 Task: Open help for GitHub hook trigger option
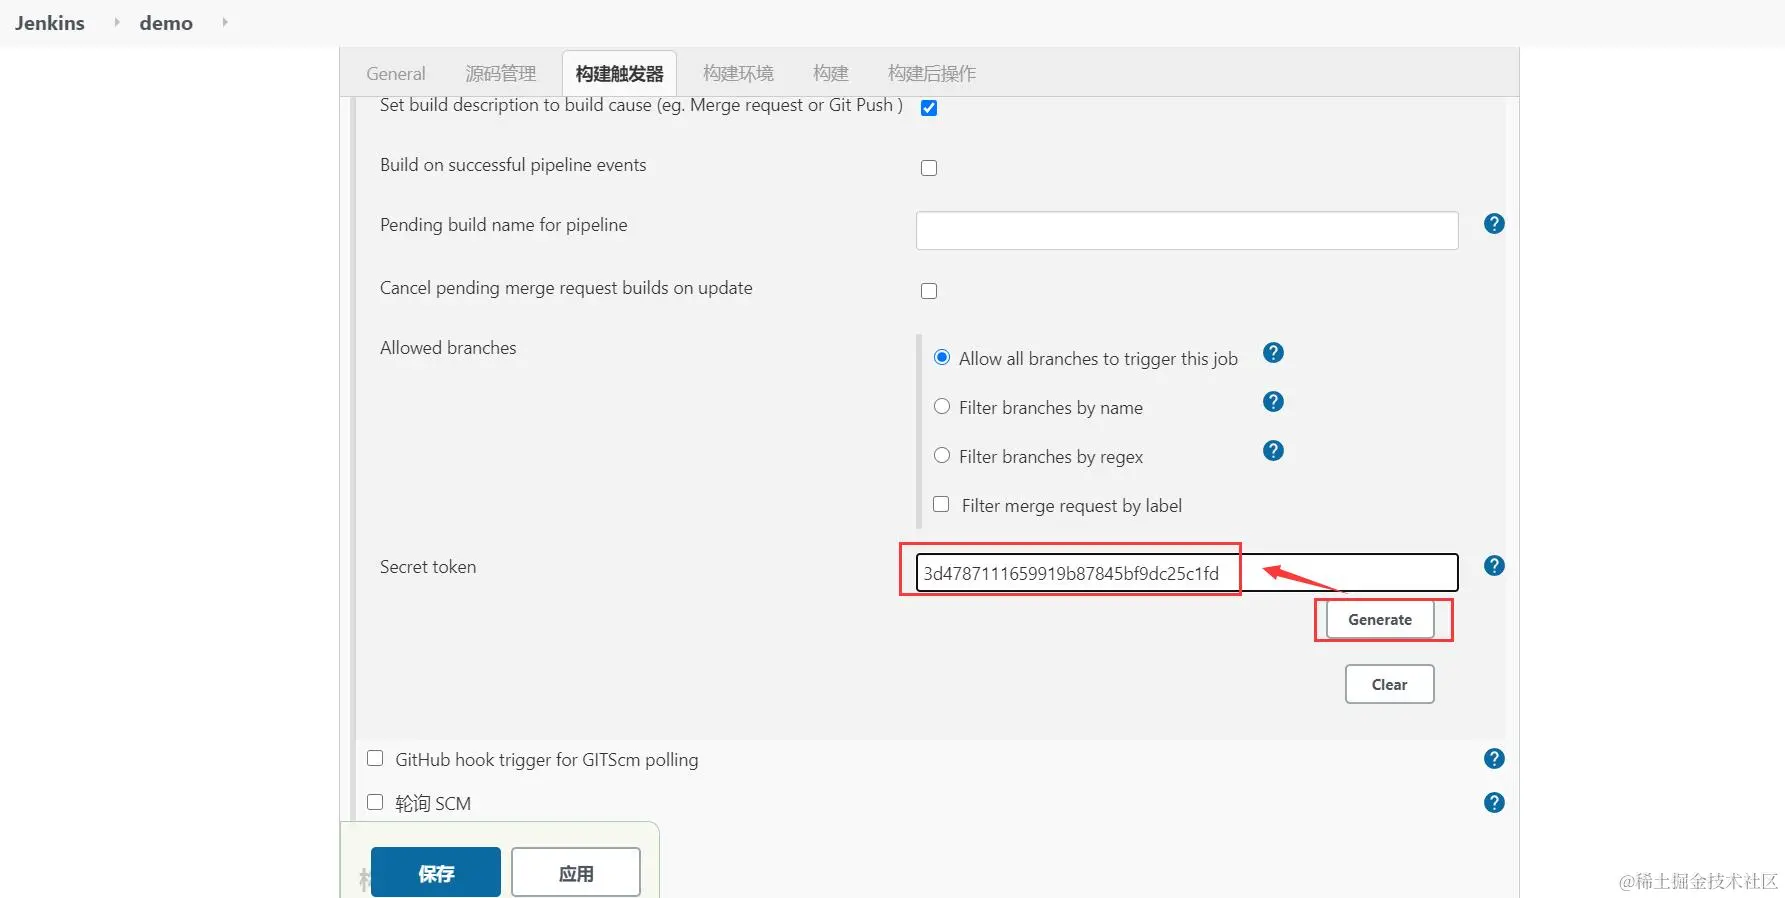(1494, 759)
